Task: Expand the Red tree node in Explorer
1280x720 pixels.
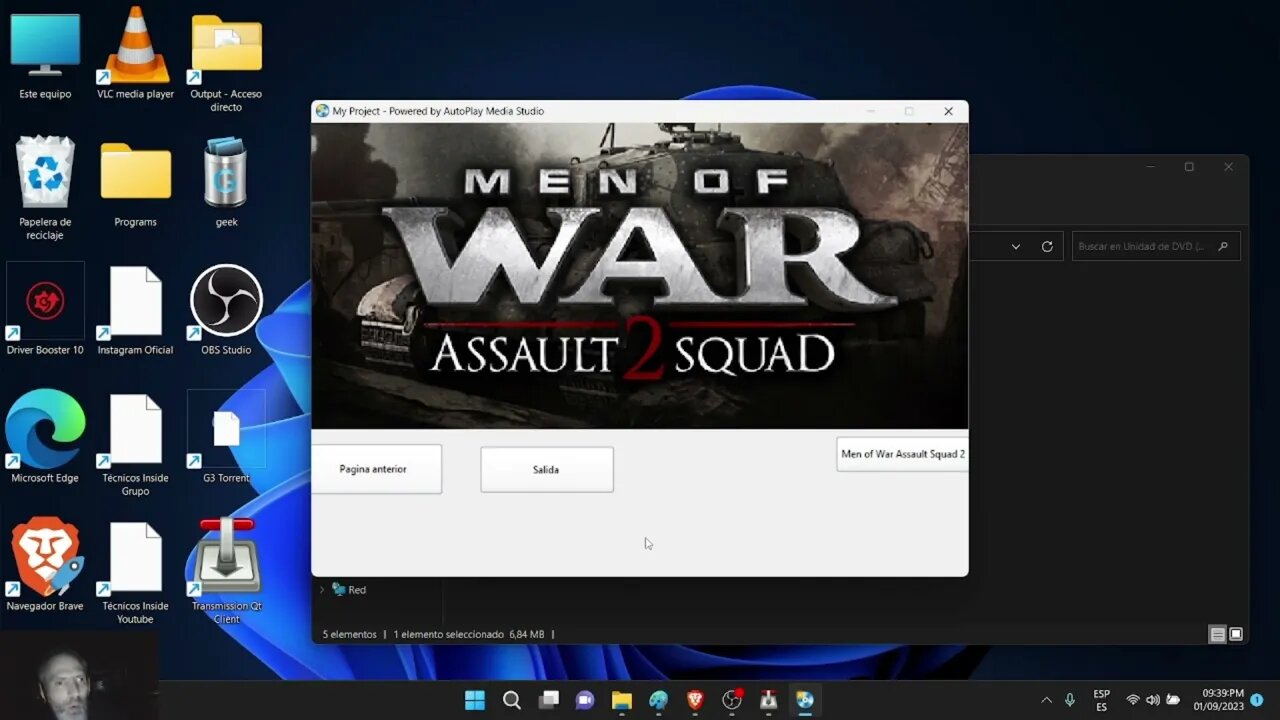Action: 321,590
